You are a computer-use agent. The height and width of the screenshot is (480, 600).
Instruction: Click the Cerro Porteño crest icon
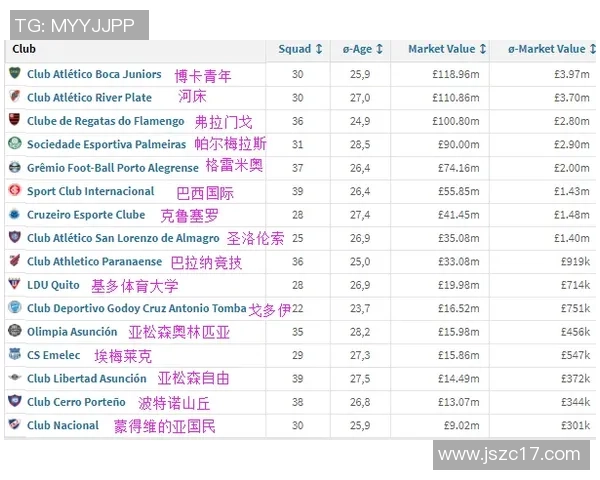15,401
